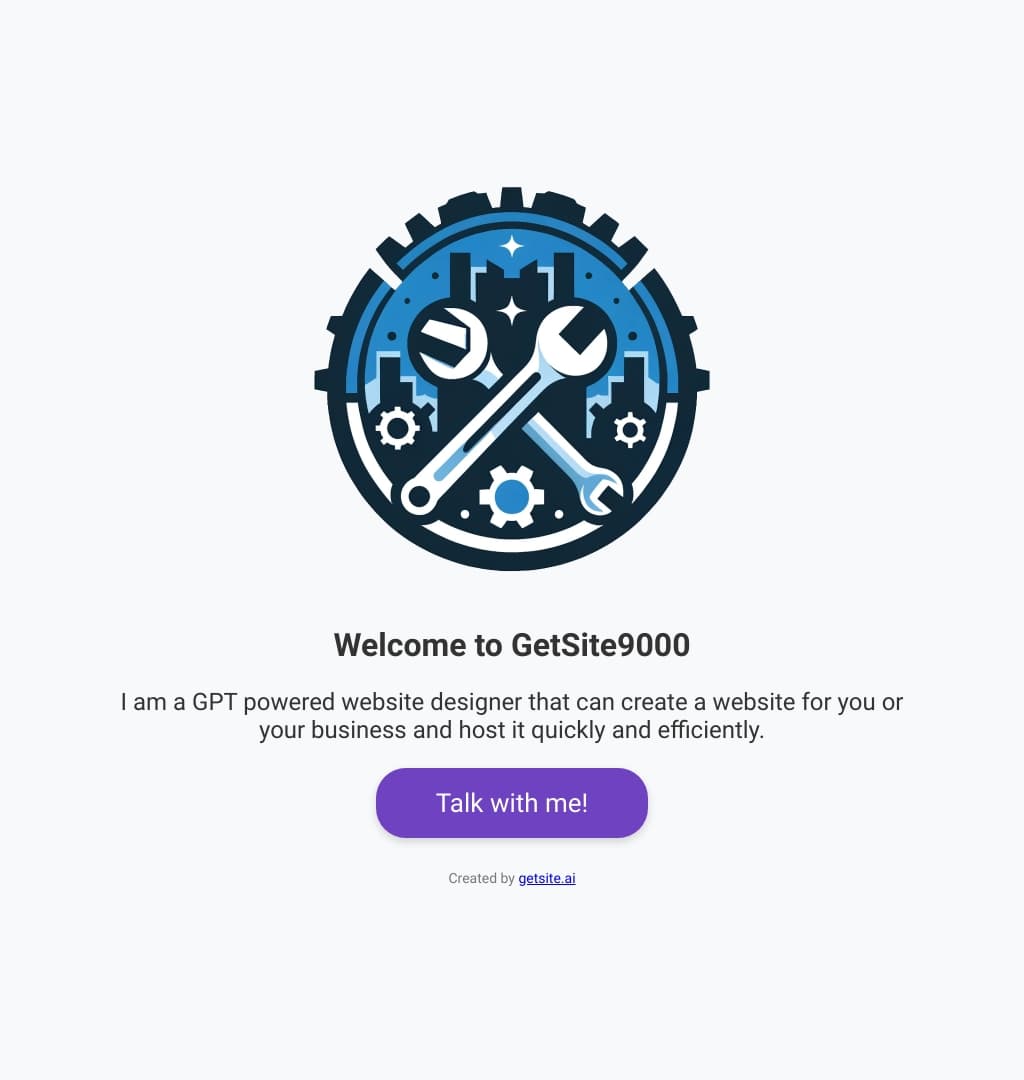Click the ring end of the wrench handle
This screenshot has height=1080, width=1024.
click(x=419, y=496)
